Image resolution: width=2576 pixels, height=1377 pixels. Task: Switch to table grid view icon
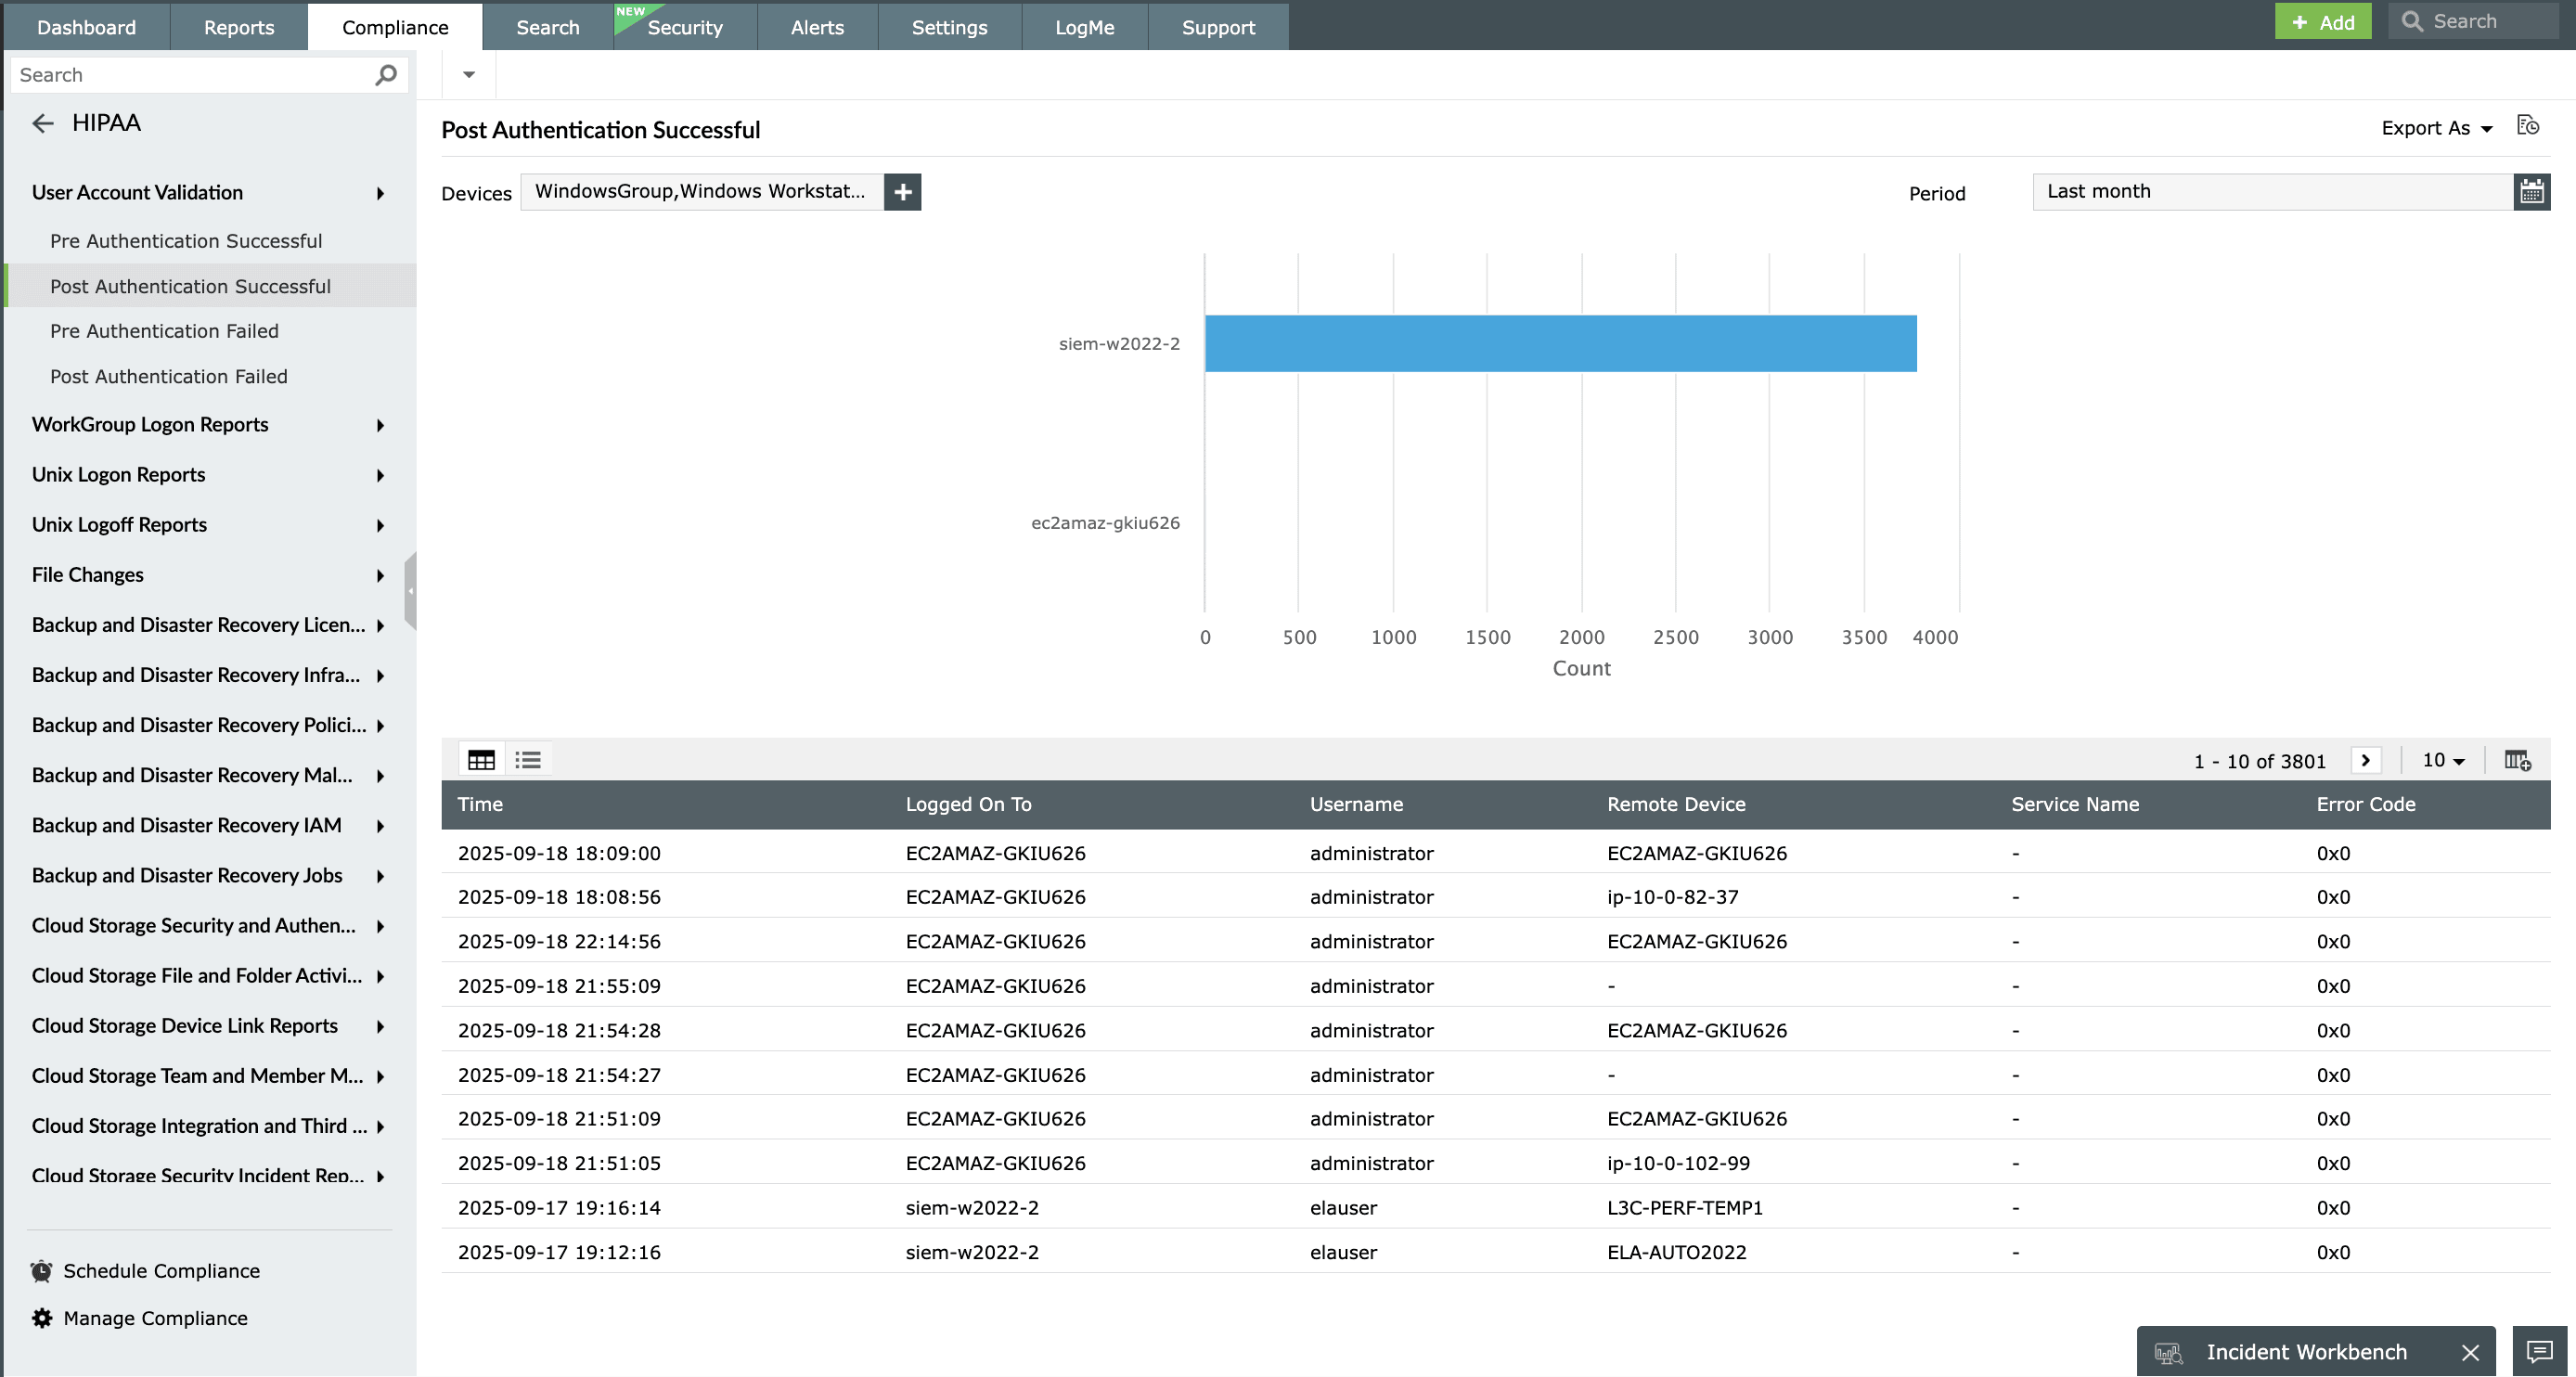[x=481, y=760]
